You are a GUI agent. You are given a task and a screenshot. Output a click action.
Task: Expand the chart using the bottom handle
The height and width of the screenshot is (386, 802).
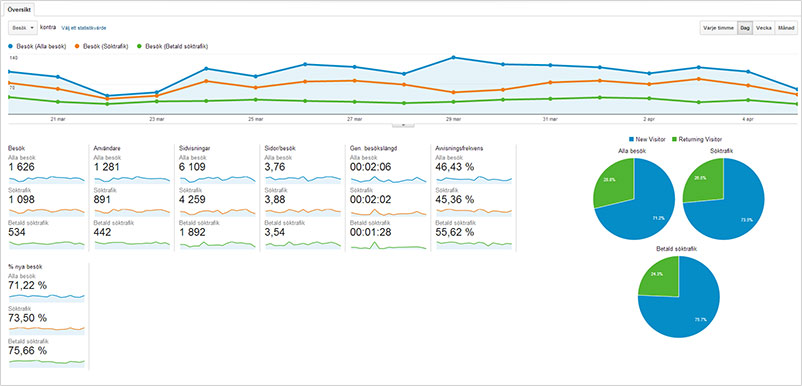403,124
